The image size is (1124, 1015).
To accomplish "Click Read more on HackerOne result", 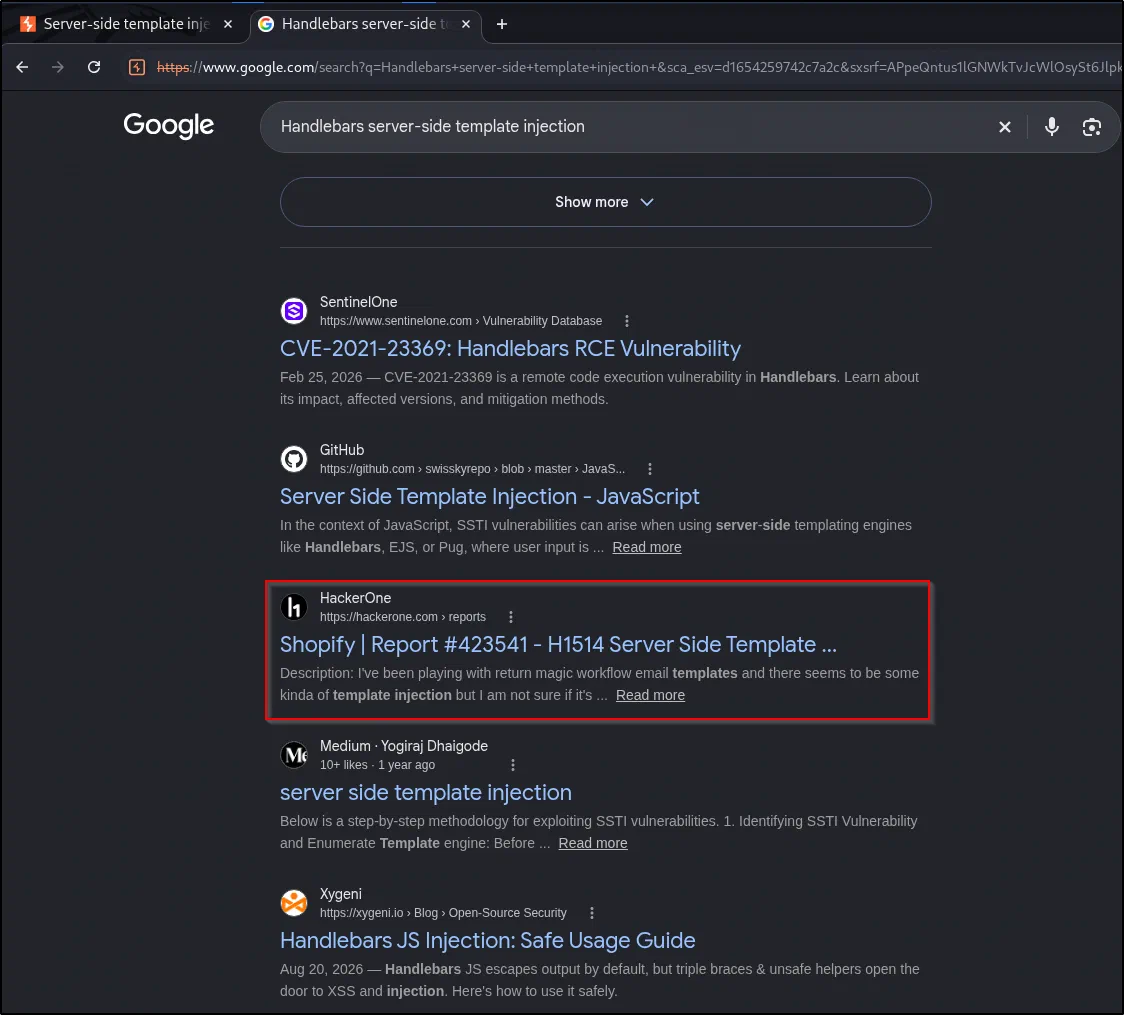I will pos(650,695).
